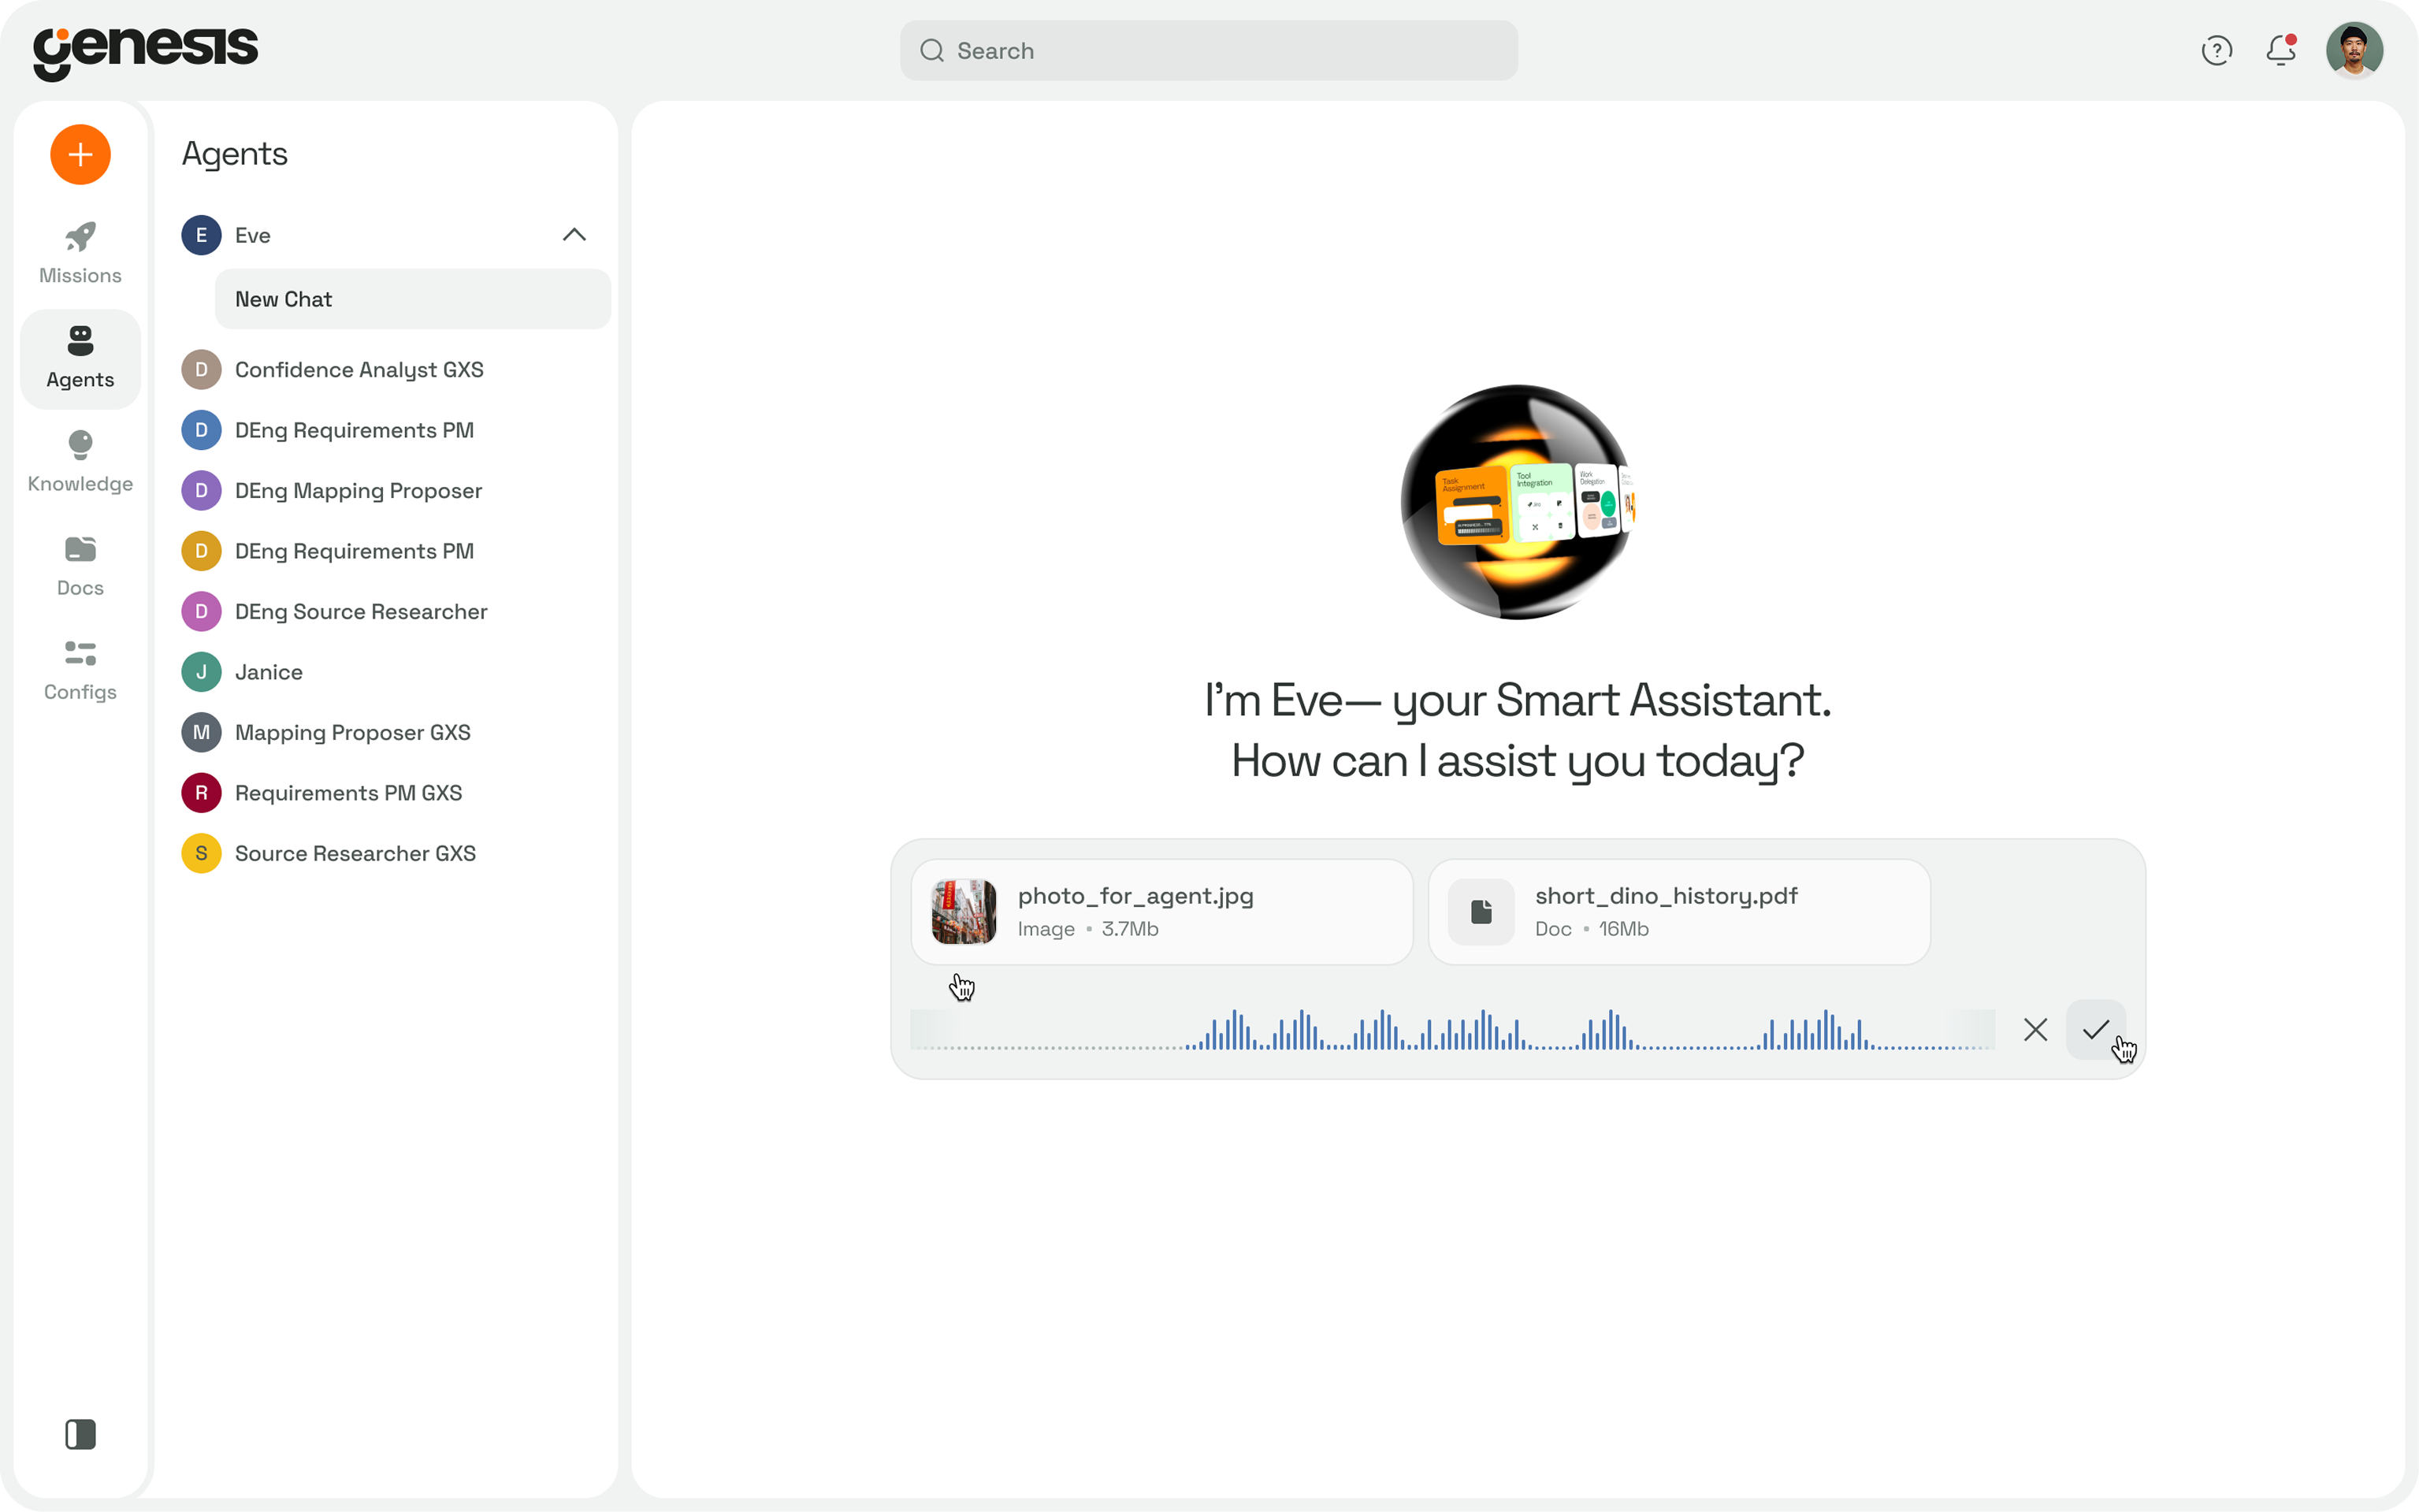The width and height of the screenshot is (2419, 1512).
Task: Open the Knowledge section
Action: click(x=80, y=462)
